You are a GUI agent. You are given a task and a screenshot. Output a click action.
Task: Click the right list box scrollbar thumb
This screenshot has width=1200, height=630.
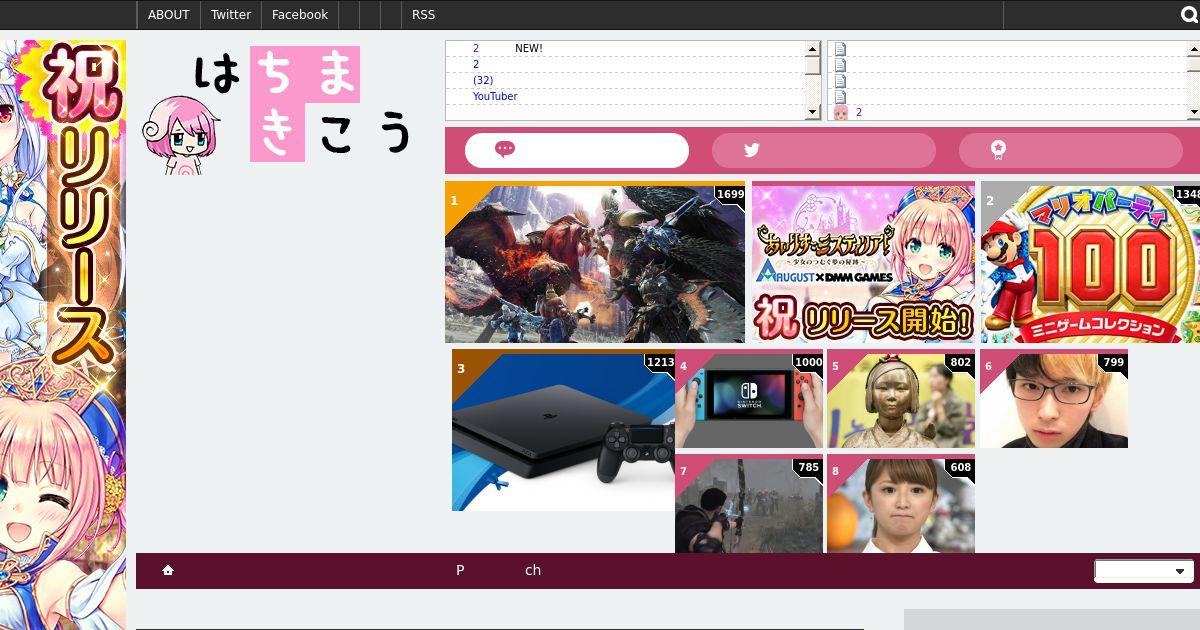click(x=1193, y=65)
